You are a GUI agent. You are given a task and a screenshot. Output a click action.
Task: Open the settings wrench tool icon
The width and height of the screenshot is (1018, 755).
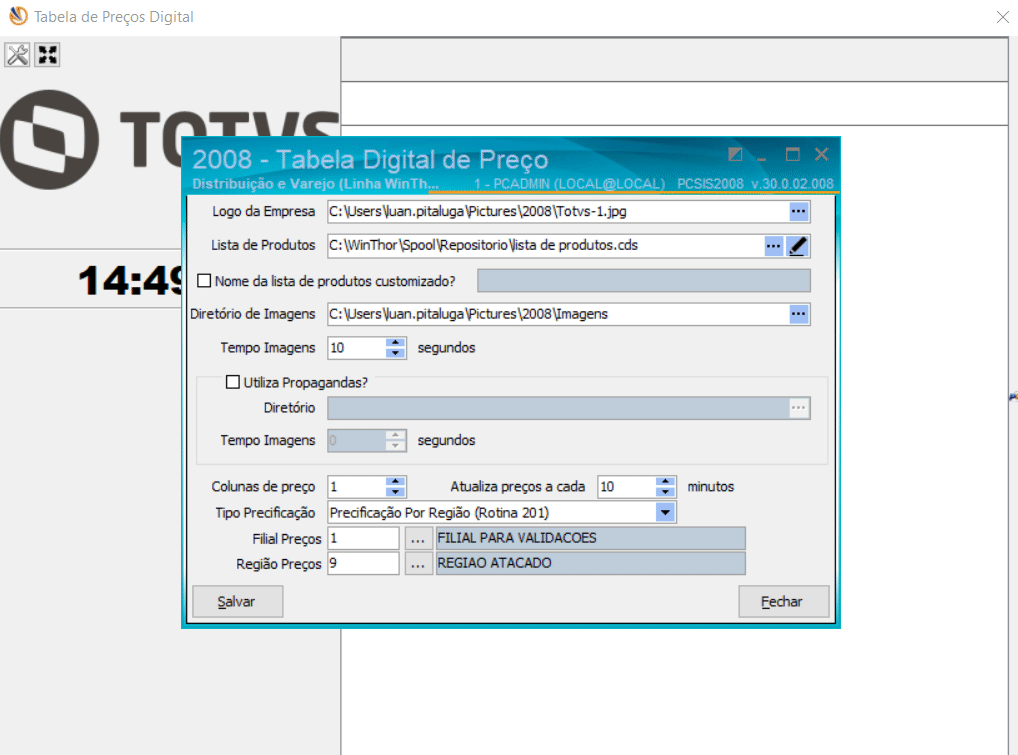18,55
